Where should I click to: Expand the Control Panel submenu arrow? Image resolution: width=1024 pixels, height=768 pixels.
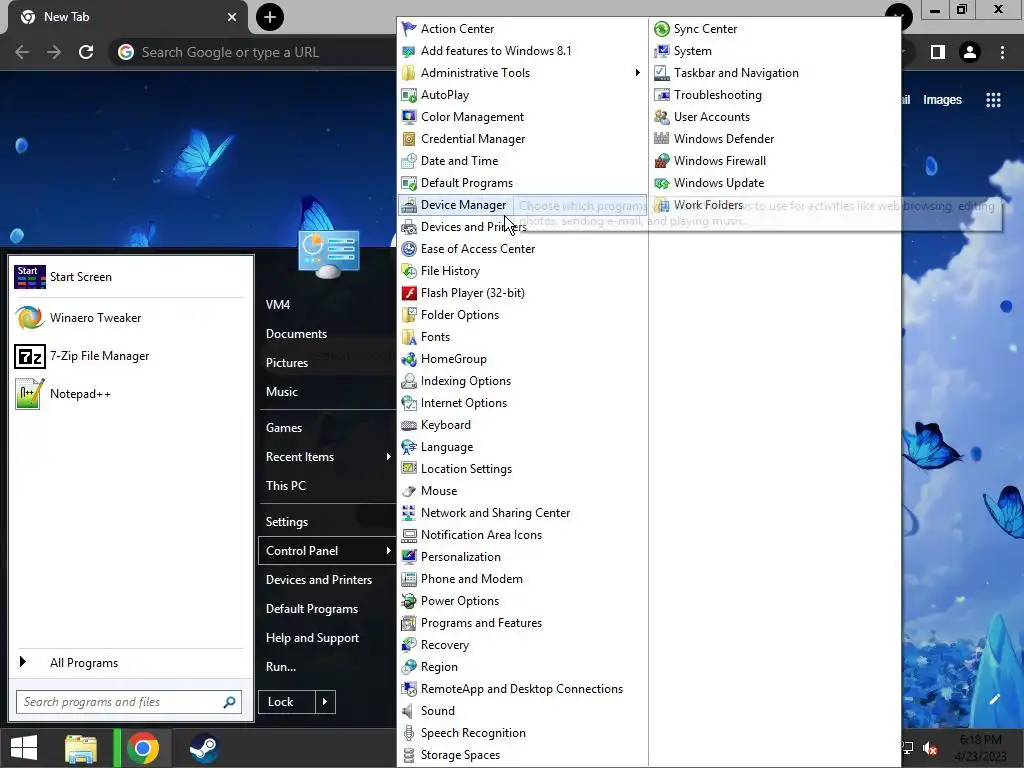tap(388, 551)
